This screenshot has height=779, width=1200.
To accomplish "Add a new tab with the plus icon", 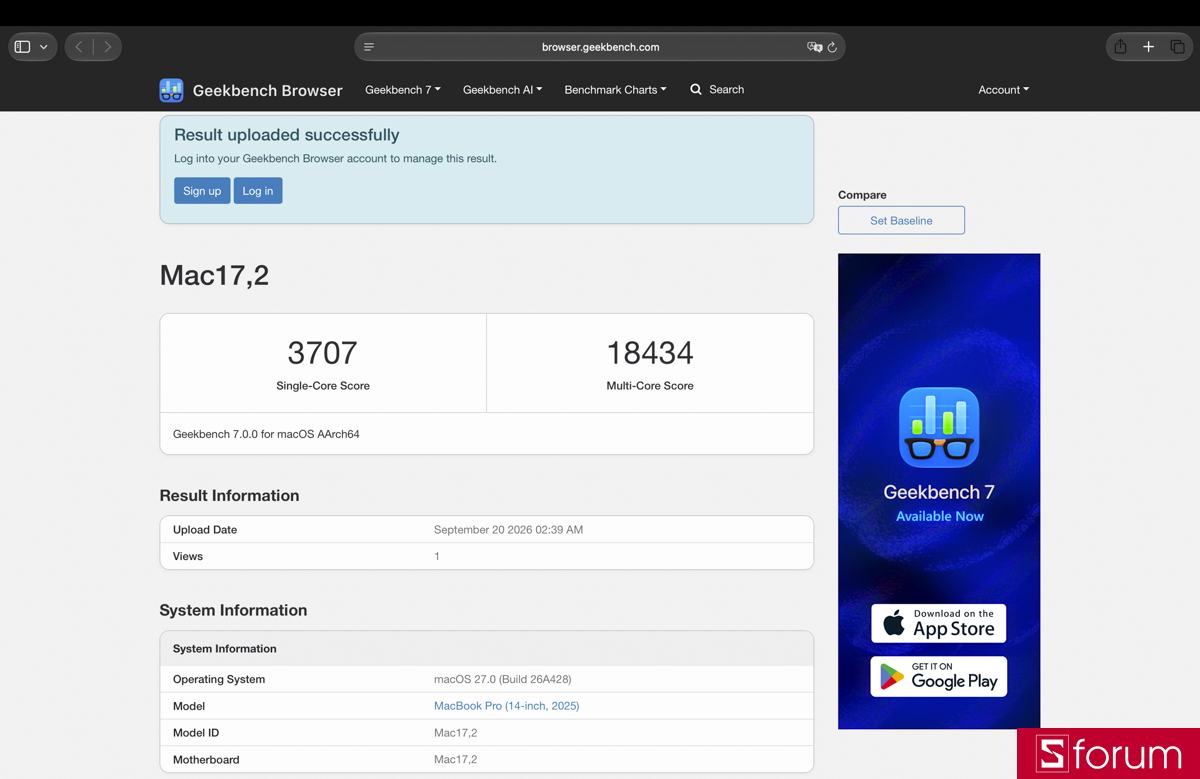I will point(1149,47).
